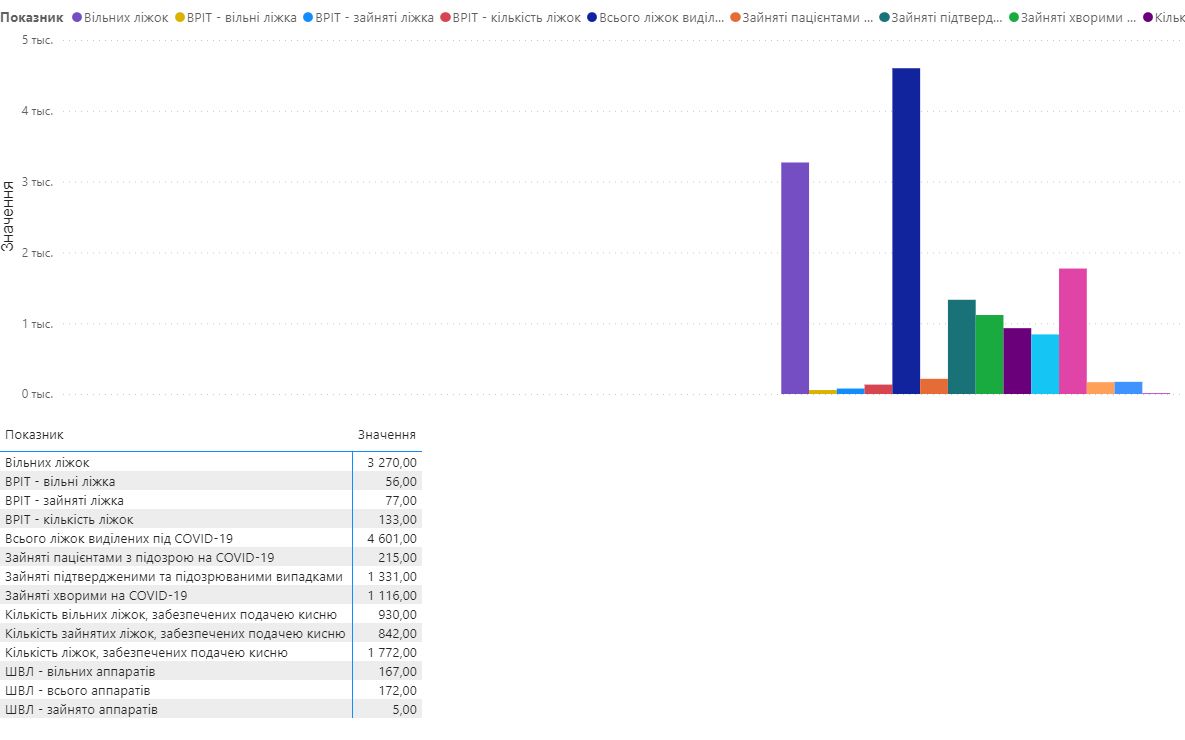The width and height of the screenshot is (1185, 740).
Task: Select the green bar in the chart
Action: point(989,354)
